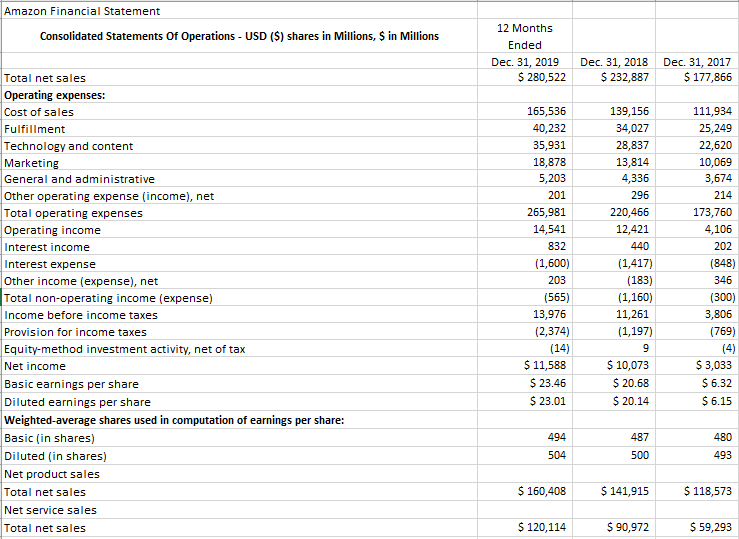Select other income value (183)
Screen dimensions: 739x539
pyautogui.click(x=640, y=281)
